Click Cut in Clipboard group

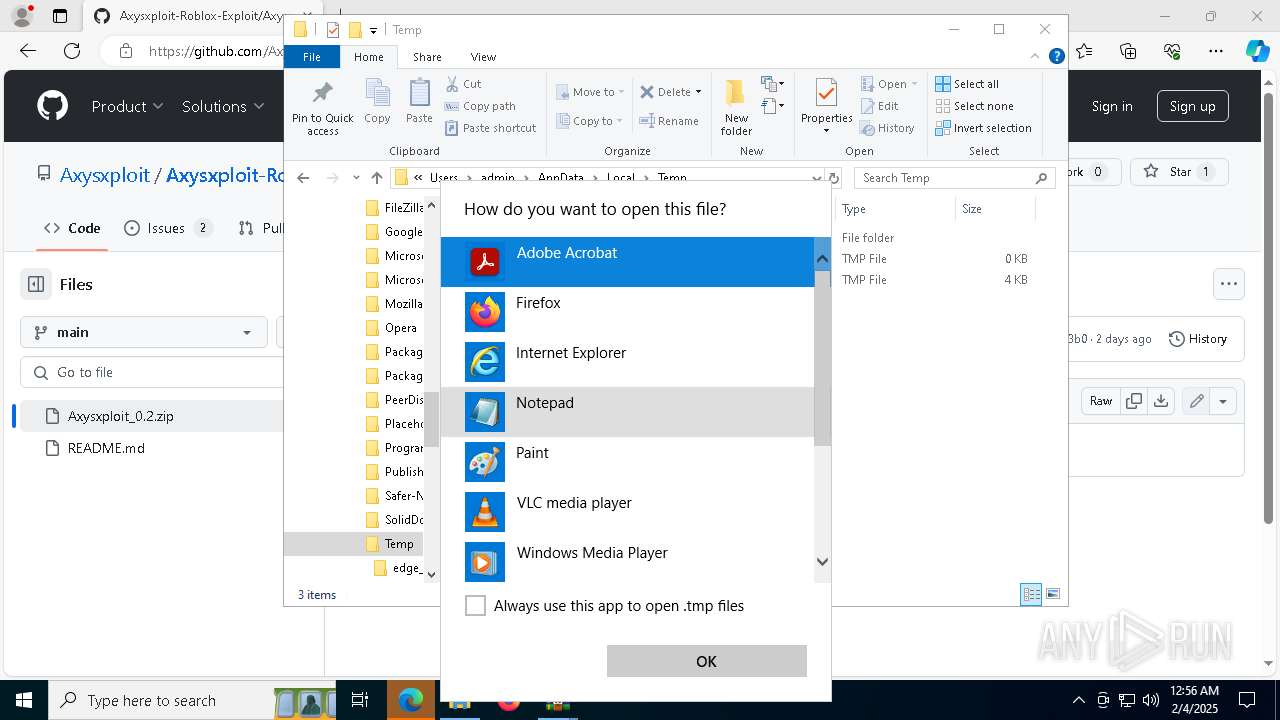tap(463, 84)
